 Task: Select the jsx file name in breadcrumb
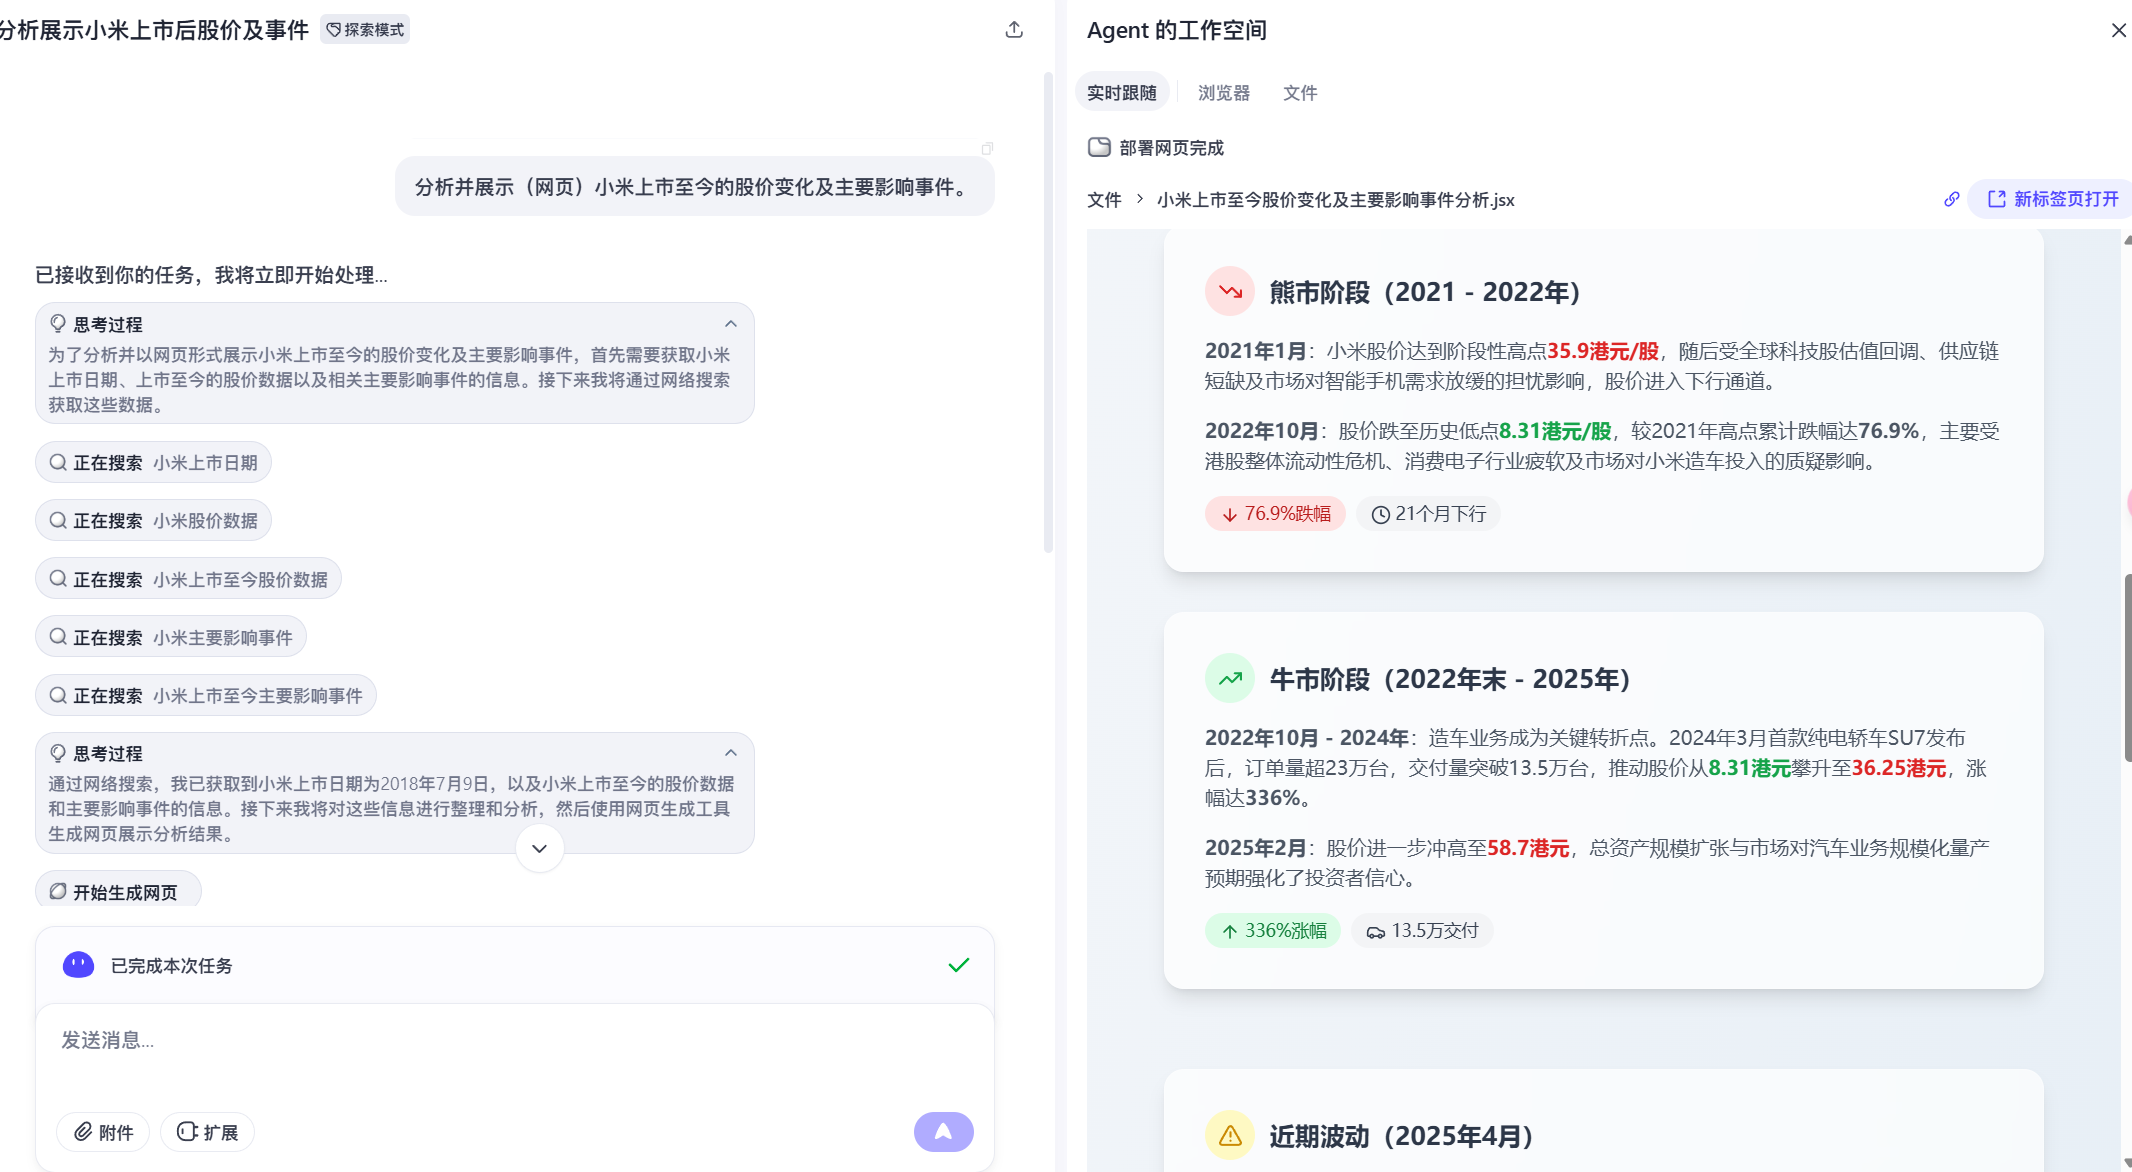point(1335,200)
